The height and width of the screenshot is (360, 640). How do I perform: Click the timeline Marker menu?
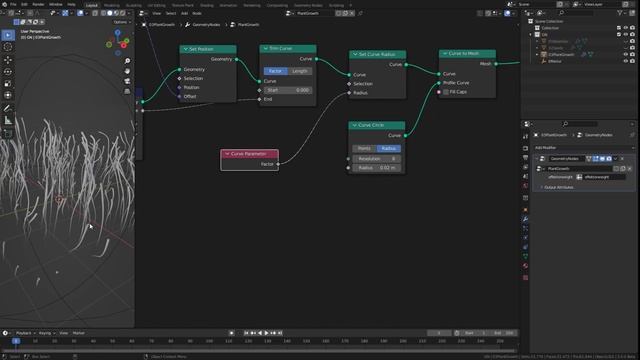click(79, 333)
